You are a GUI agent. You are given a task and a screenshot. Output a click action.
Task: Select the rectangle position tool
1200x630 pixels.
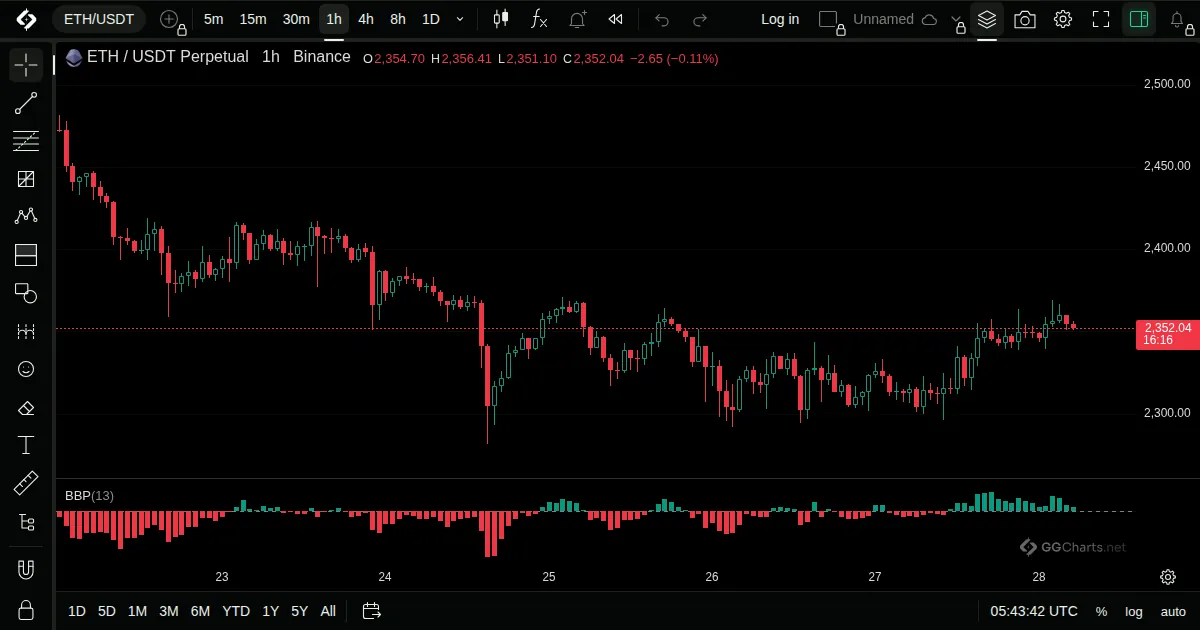(x=26, y=255)
